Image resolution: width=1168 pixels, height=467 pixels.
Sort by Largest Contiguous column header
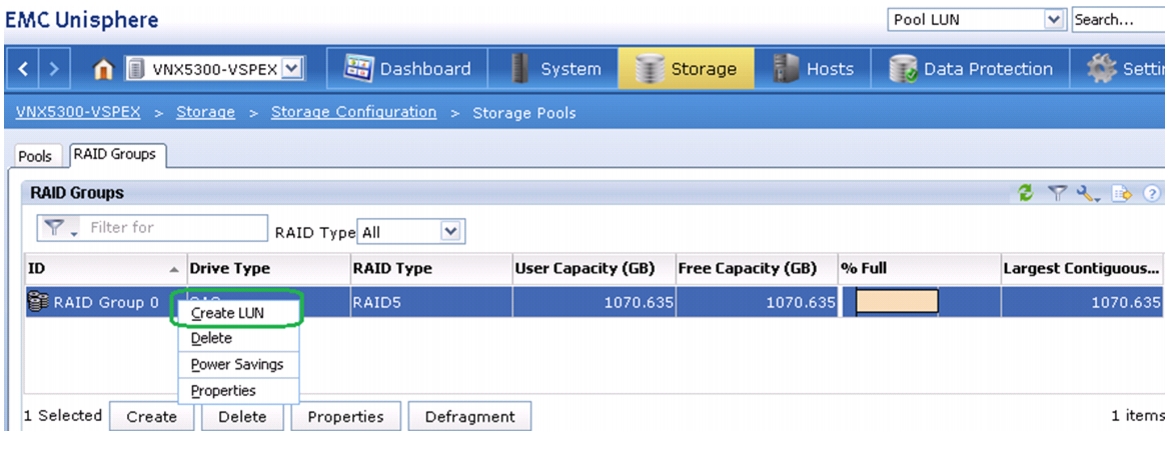pos(1082,268)
